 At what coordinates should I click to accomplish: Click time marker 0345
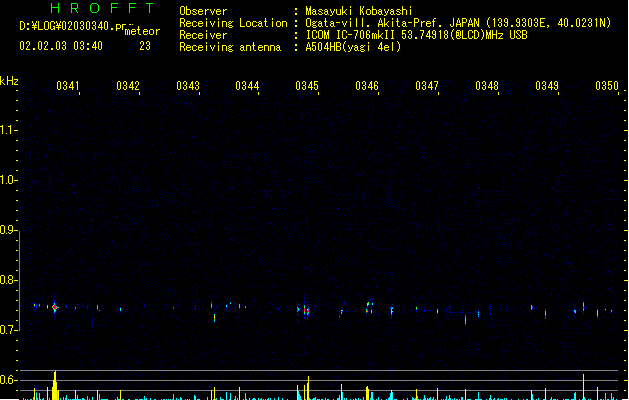coord(307,86)
